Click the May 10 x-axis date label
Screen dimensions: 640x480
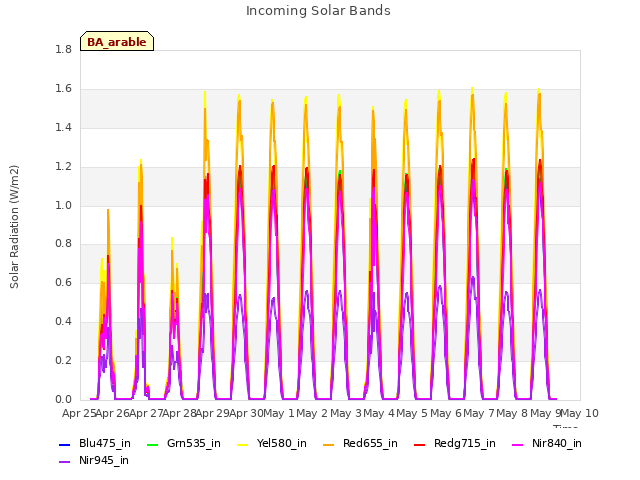[580, 413]
